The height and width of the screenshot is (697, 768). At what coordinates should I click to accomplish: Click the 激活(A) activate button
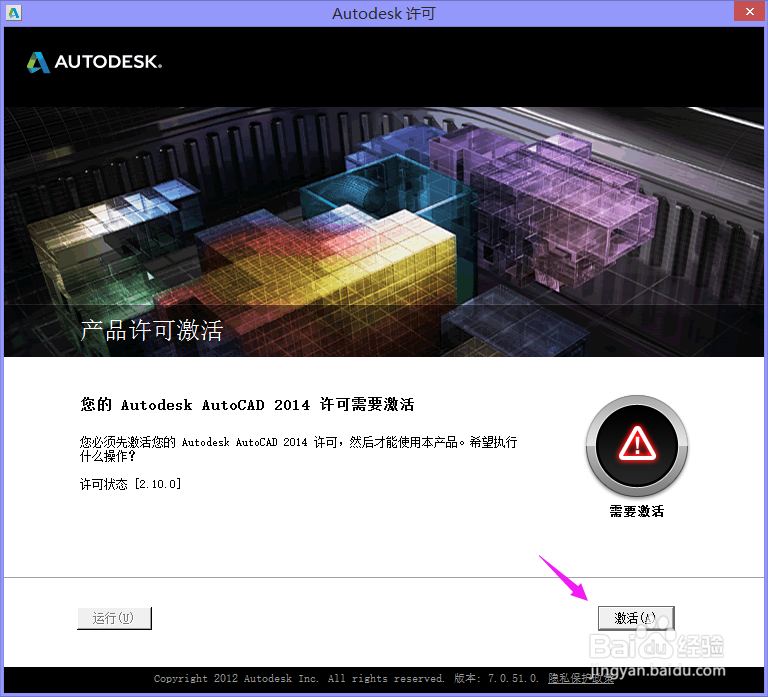click(636, 618)
